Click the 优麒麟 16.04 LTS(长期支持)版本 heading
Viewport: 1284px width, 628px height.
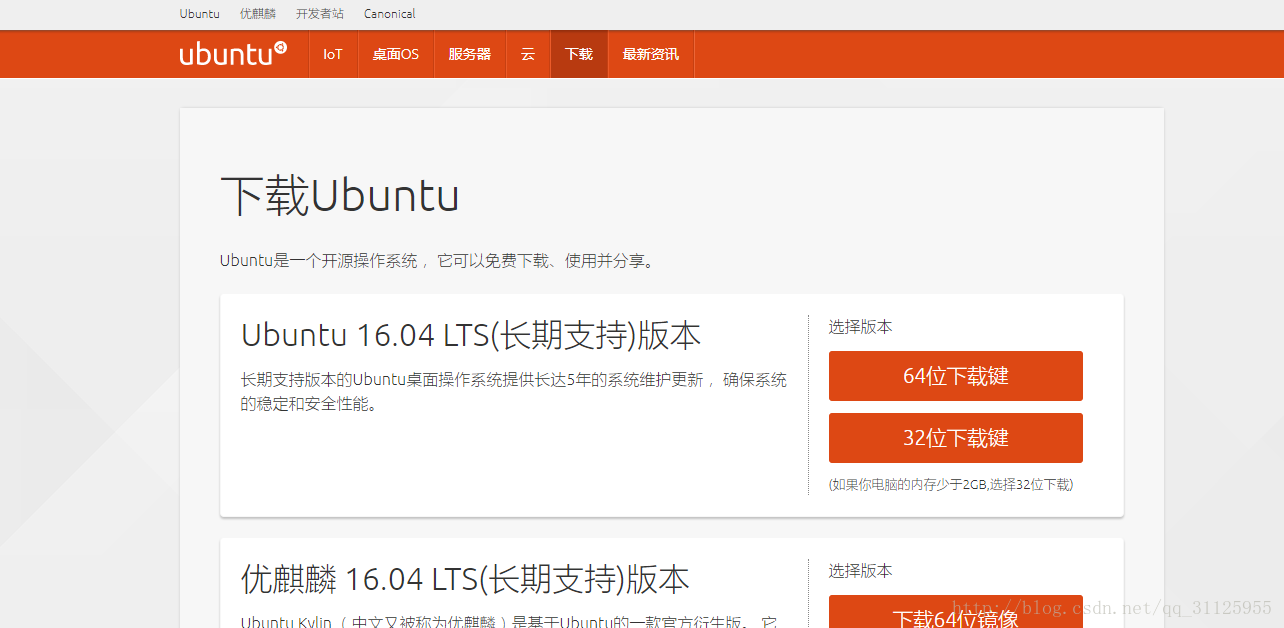coord(465,580)
